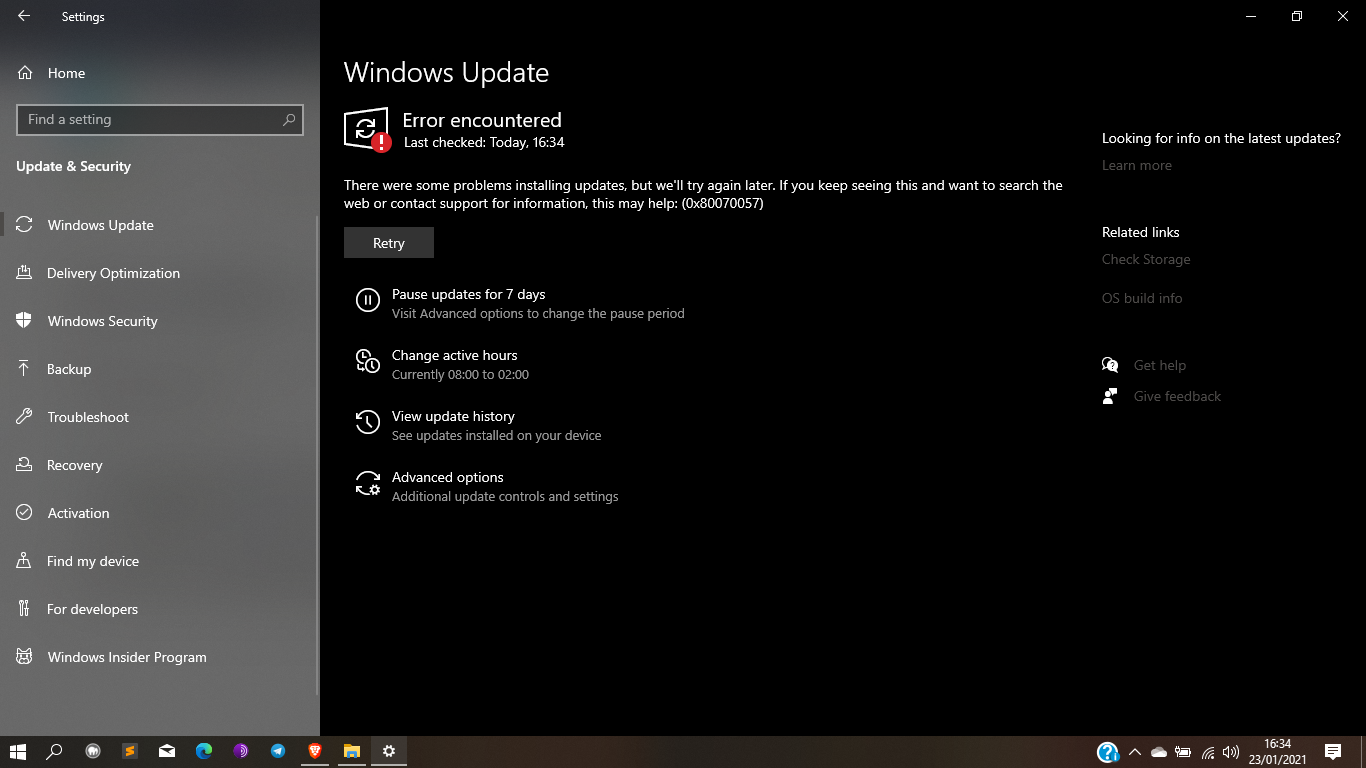Click Get help link

[x=1160, y=365]
